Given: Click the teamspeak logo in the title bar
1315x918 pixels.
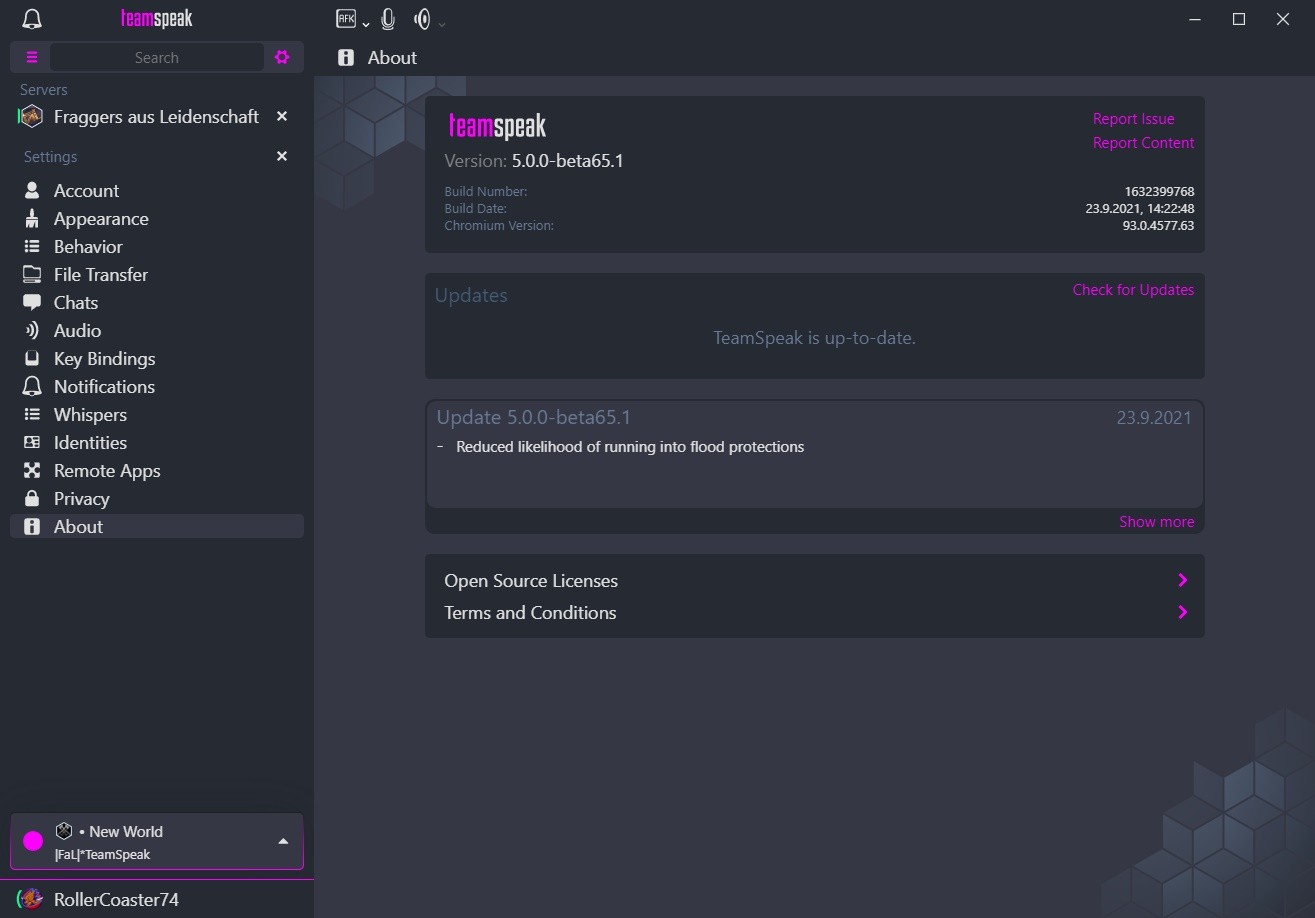Looking at the screenshot, I should point(157,19).
